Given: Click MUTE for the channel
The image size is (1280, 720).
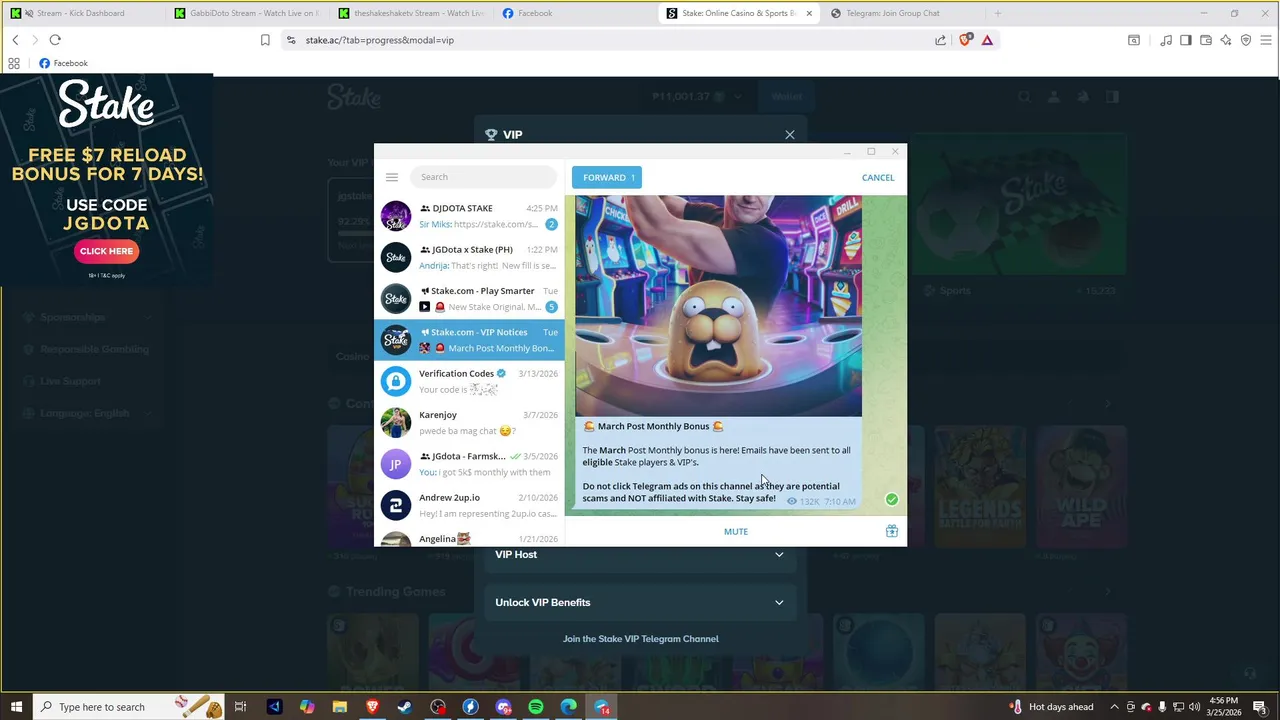Looking at the screenshot, I should point(736,531).
